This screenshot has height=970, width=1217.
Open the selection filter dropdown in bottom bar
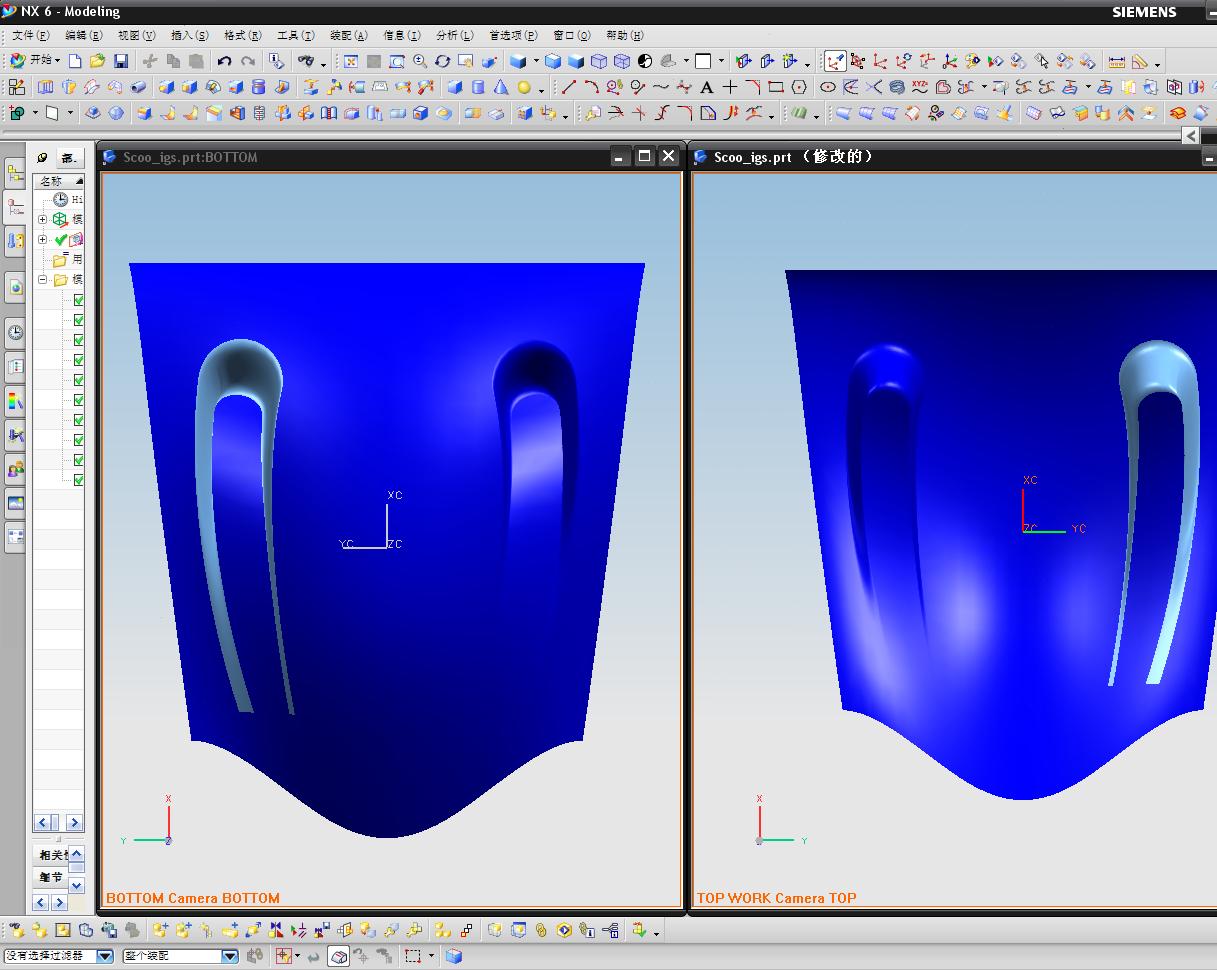point(105,956)
